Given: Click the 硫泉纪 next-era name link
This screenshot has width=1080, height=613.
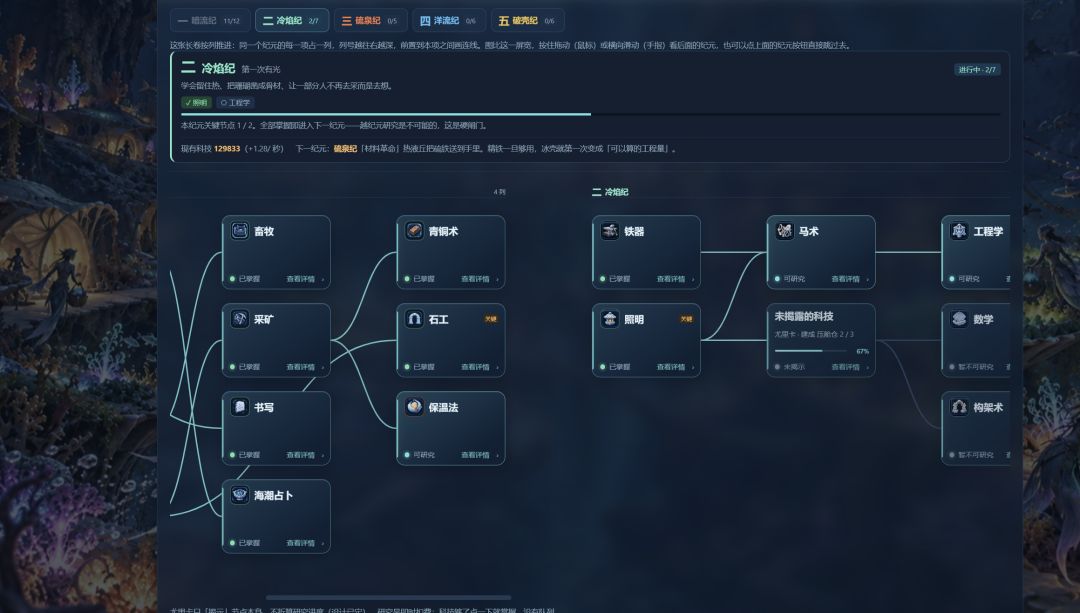Looking at the screenshot, I should 345,149.
